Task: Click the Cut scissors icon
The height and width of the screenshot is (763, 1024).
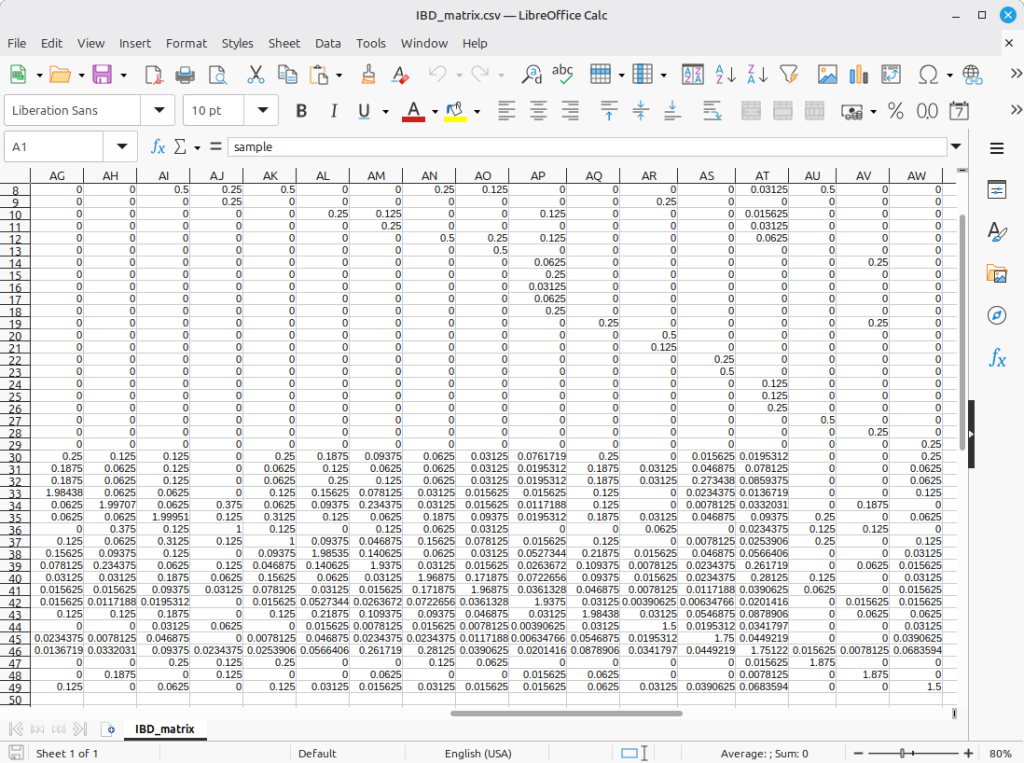Action: pos(255,75)
